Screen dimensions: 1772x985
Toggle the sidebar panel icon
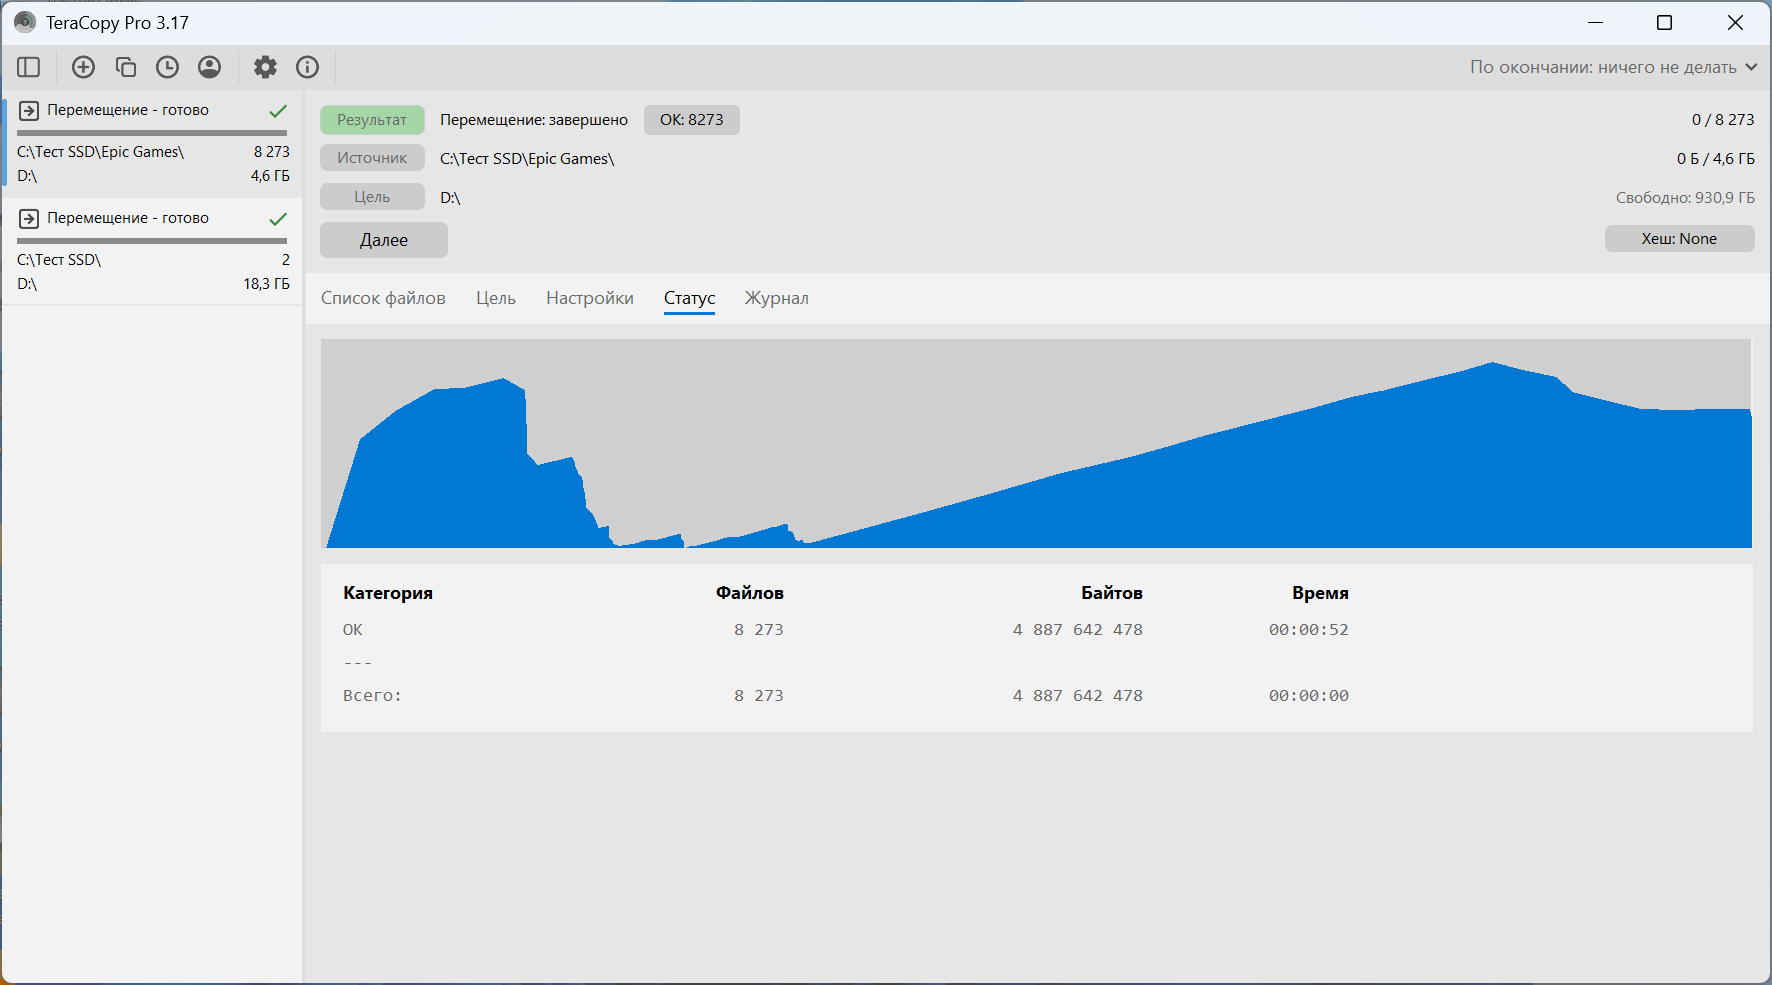click(x=28, y=67)
